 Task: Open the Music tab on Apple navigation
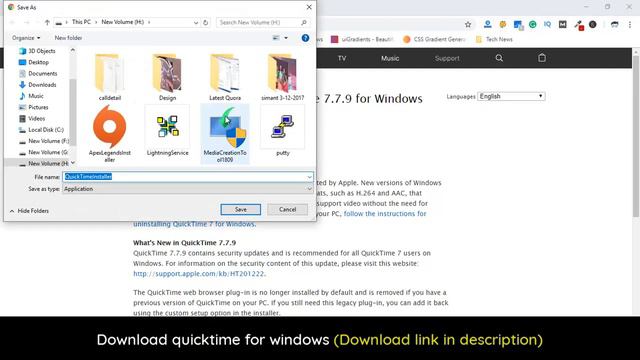[390, 58]
